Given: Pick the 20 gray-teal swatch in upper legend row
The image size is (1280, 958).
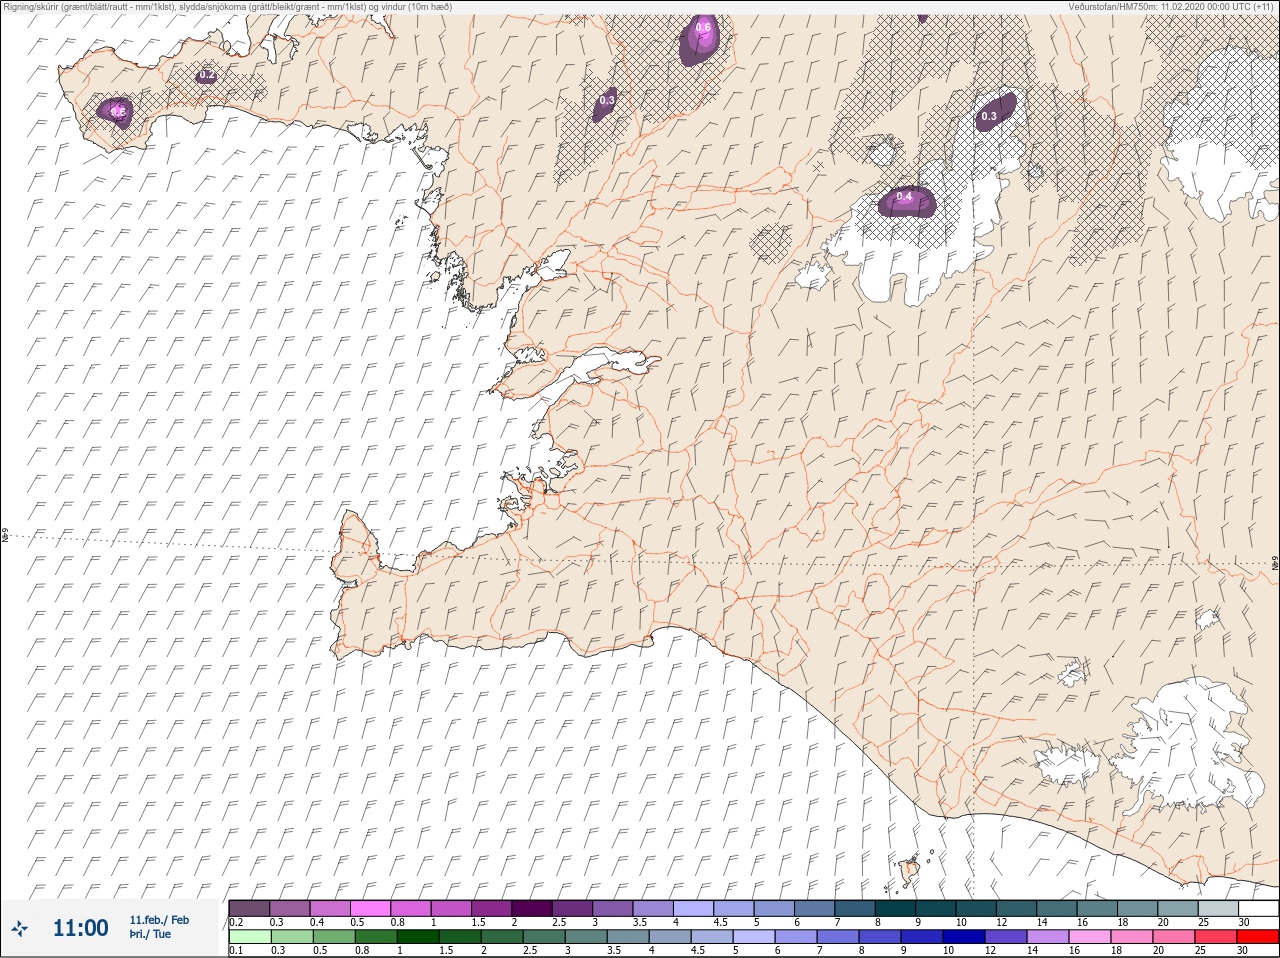Looking at the screenshot, I should pyautogui.click(x=1180, y=908).
